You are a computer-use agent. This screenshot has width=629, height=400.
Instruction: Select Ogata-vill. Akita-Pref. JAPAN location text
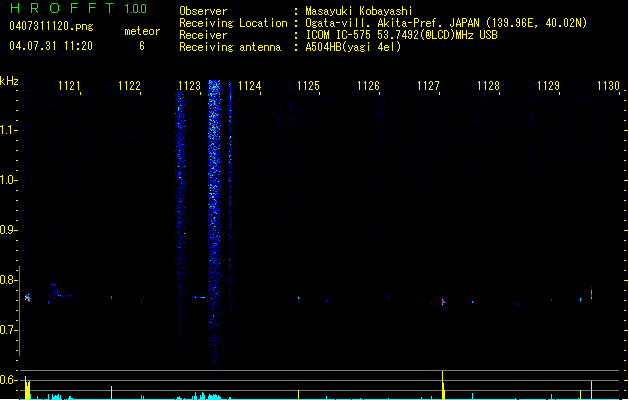[x=446, y=23]
